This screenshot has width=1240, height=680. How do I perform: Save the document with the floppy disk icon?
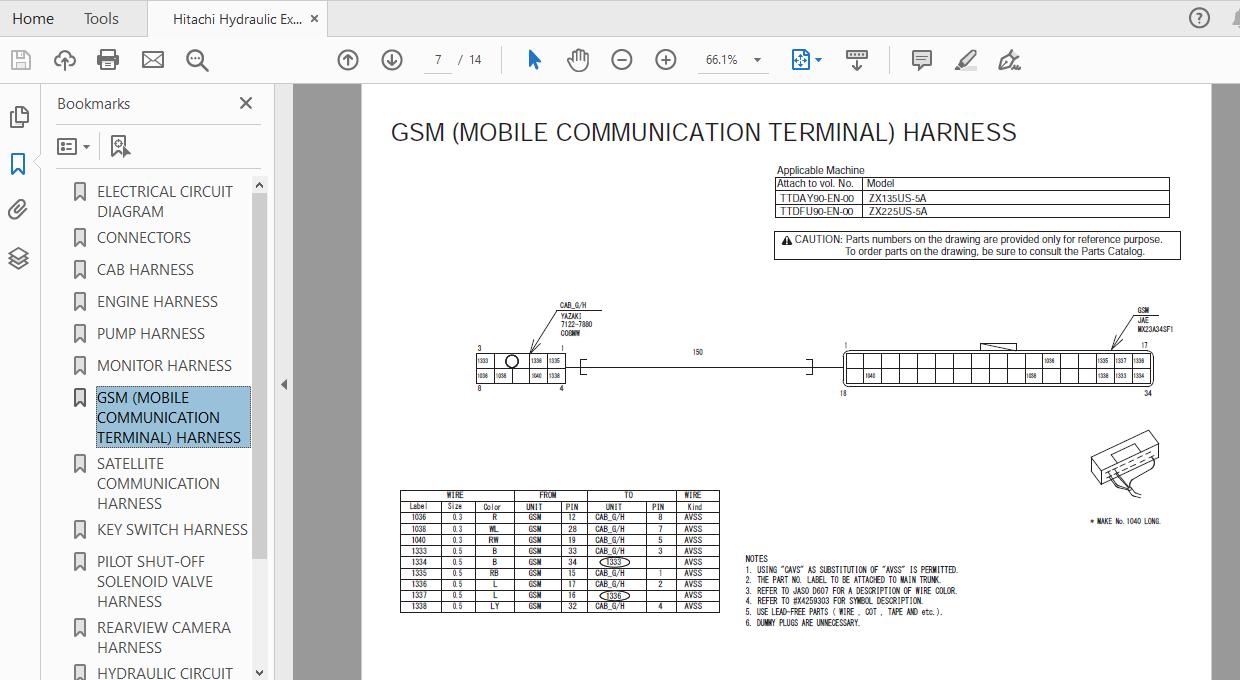(21, 60)
